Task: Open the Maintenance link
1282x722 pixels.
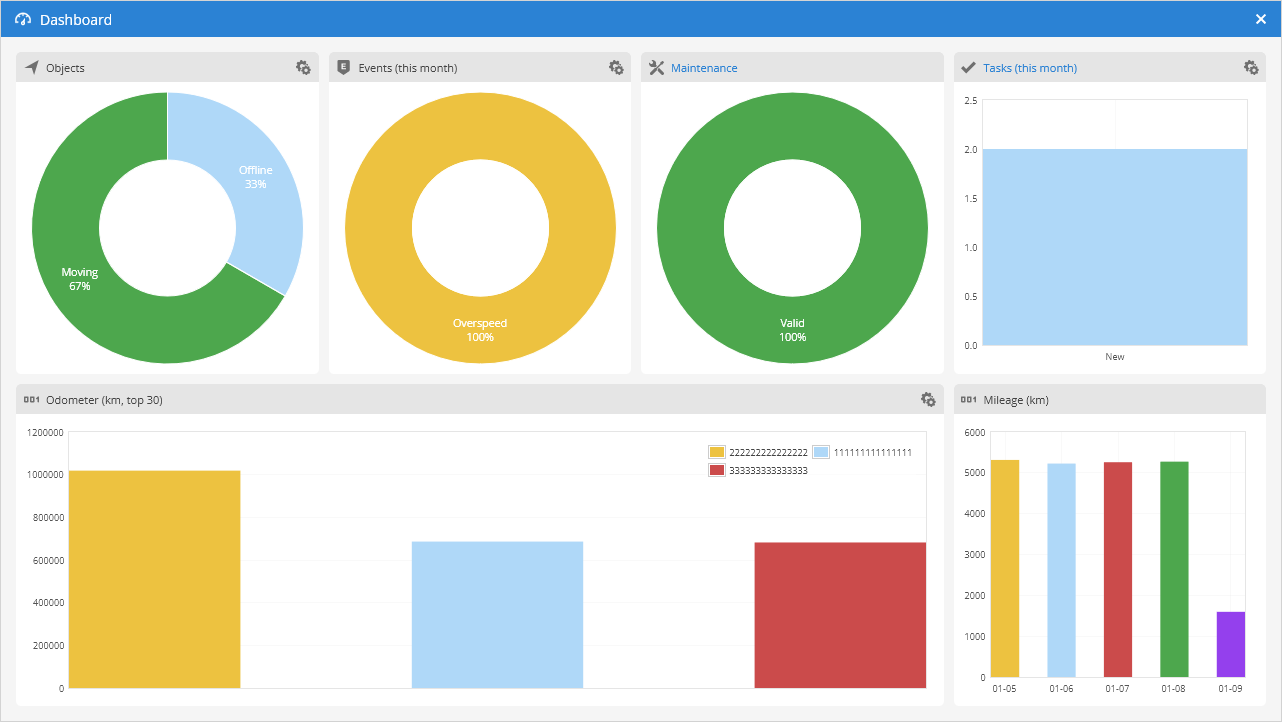Action: click(x=704, y=68)
